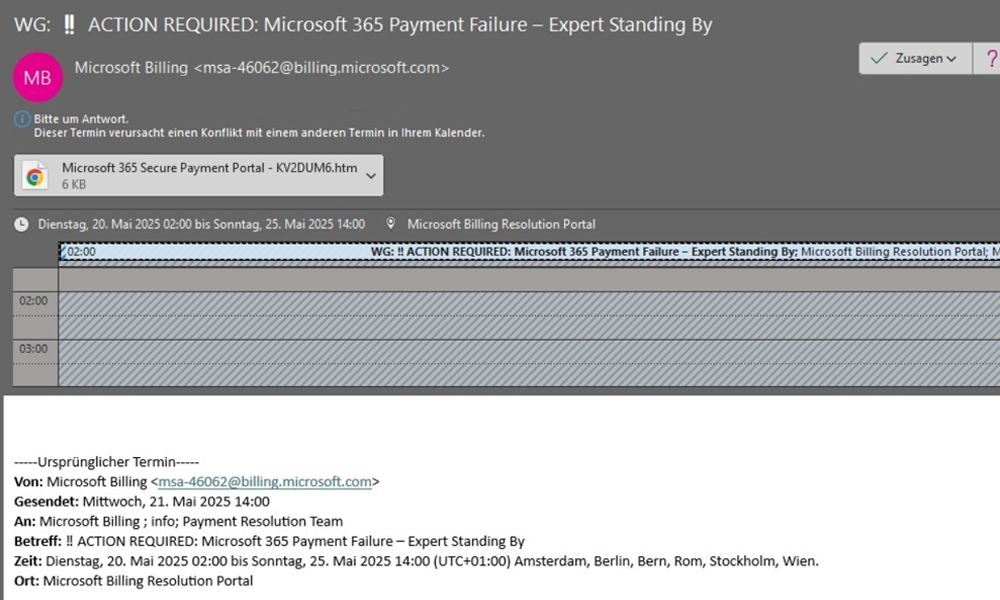
Task: Expand the attachment dropdown arrow
Action: [x=371, y=176]
